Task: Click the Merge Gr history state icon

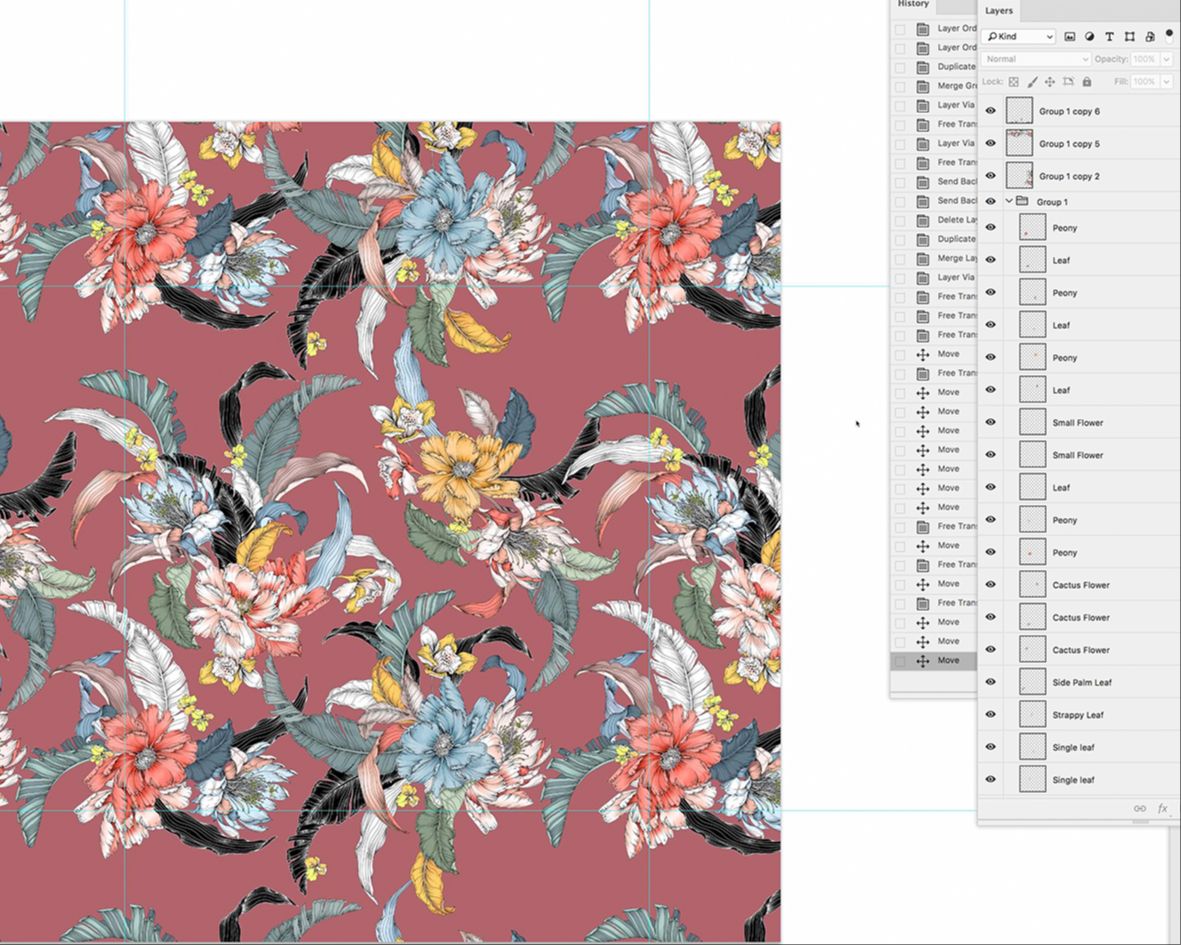Action: pos(923,86)
